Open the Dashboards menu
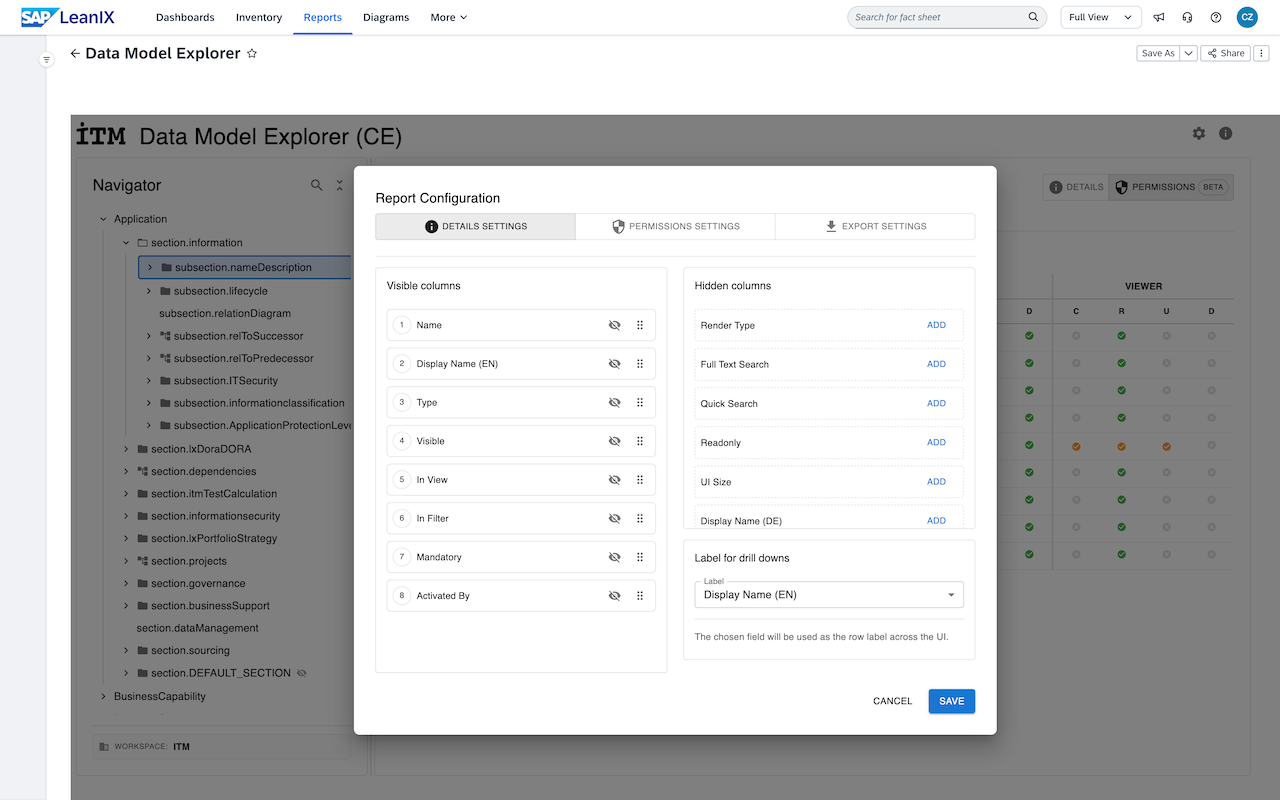The height and width of the screenshot is (800, 1280). (x=185, y=17)
